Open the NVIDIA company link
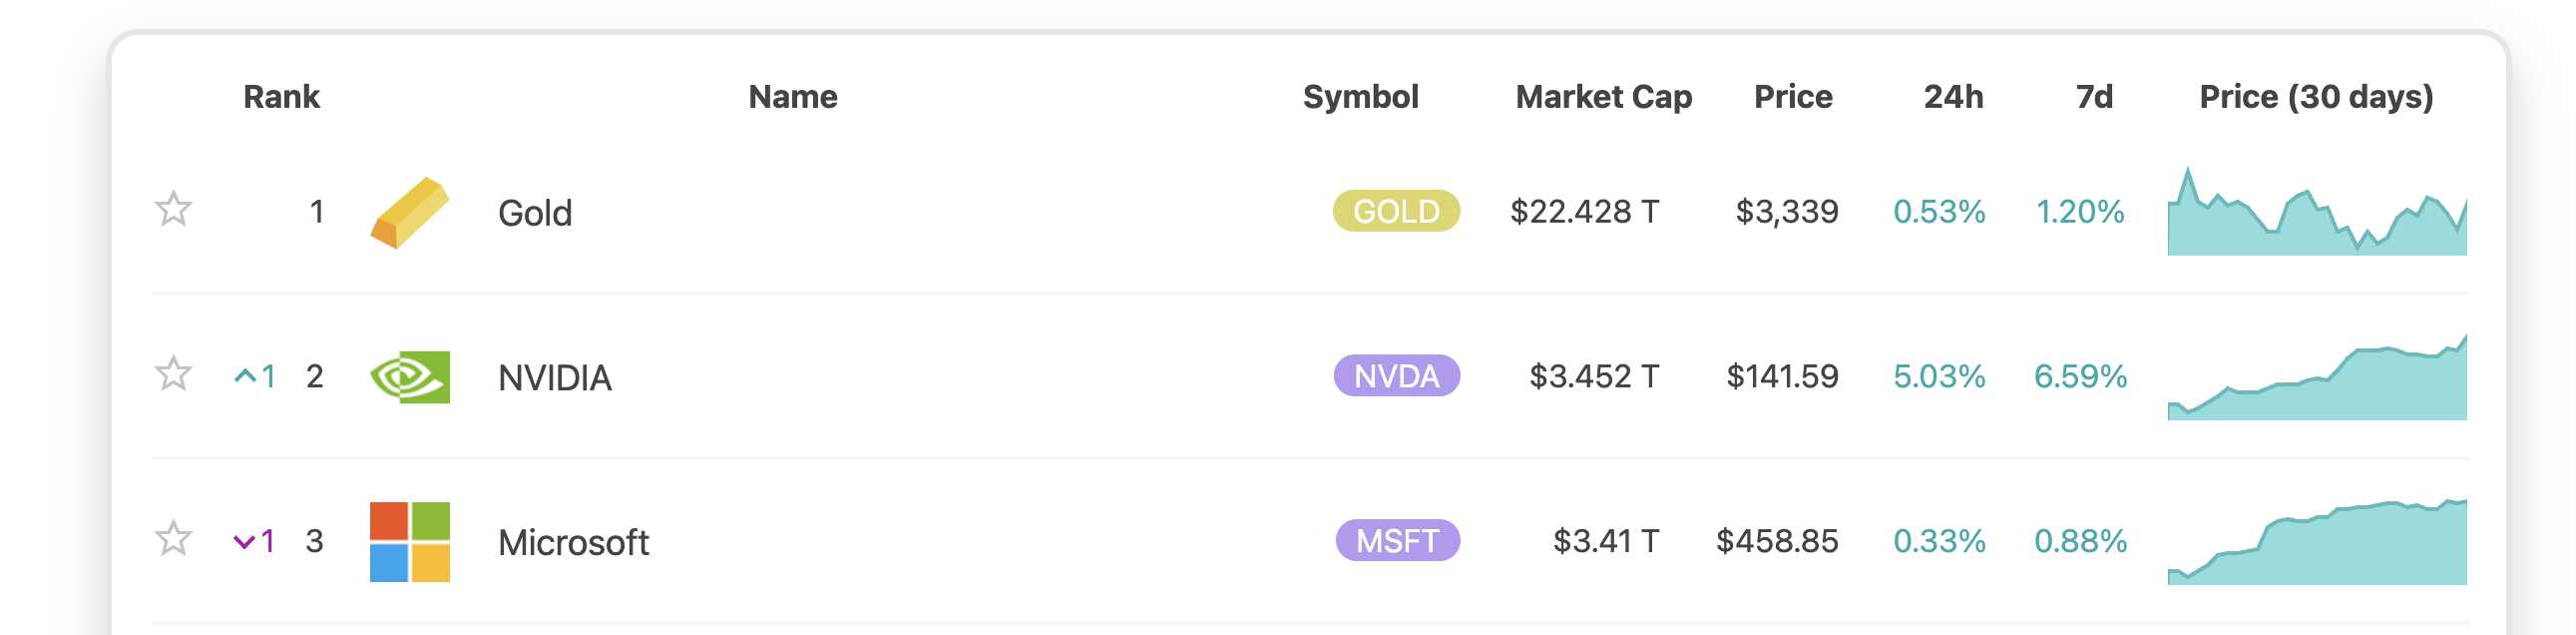 (555, 378)
